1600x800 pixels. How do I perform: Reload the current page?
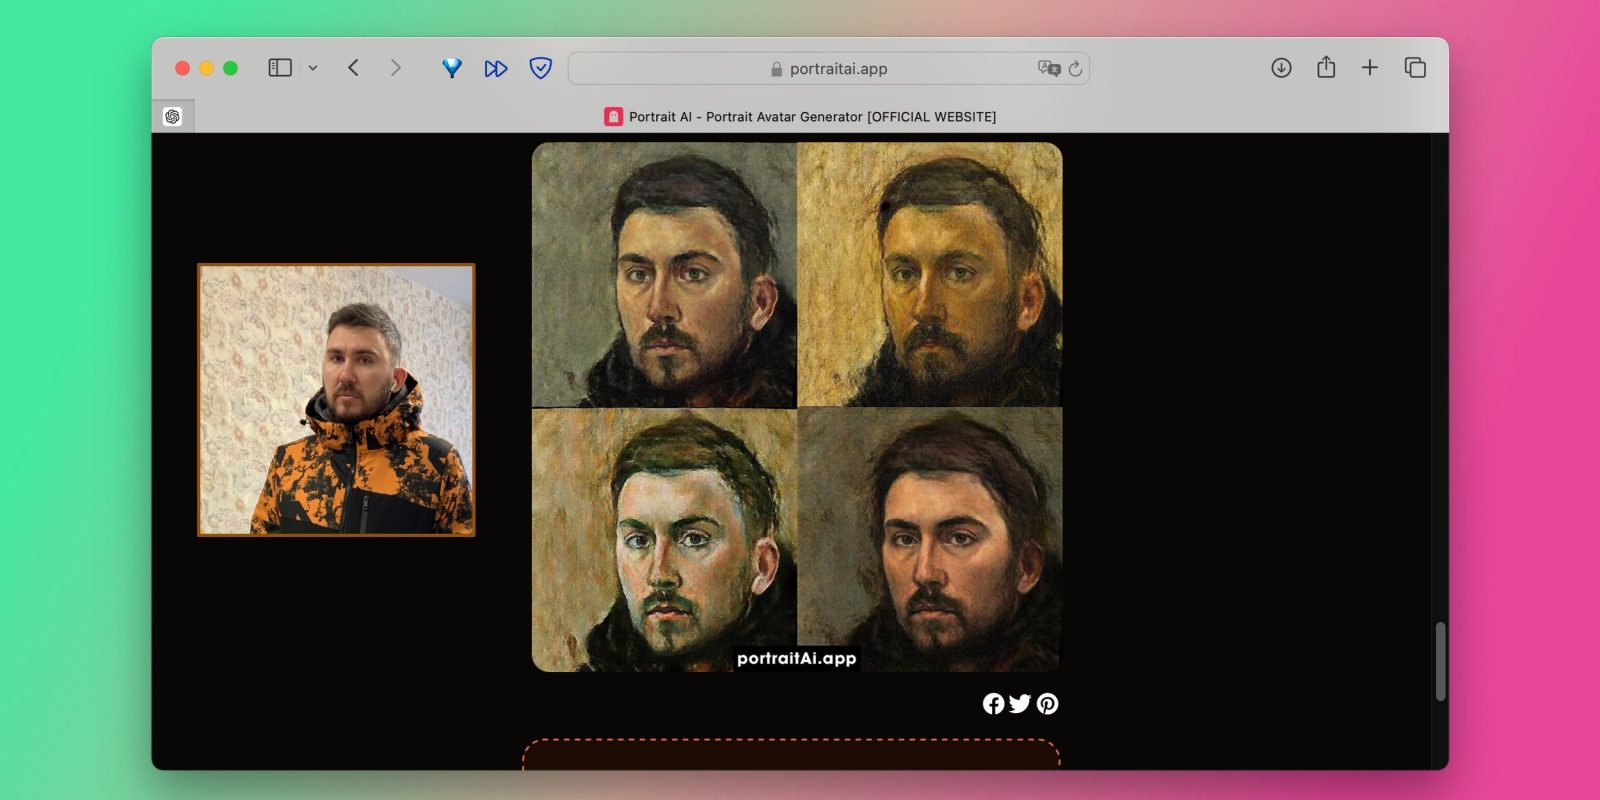click(x=1075, y=69)
